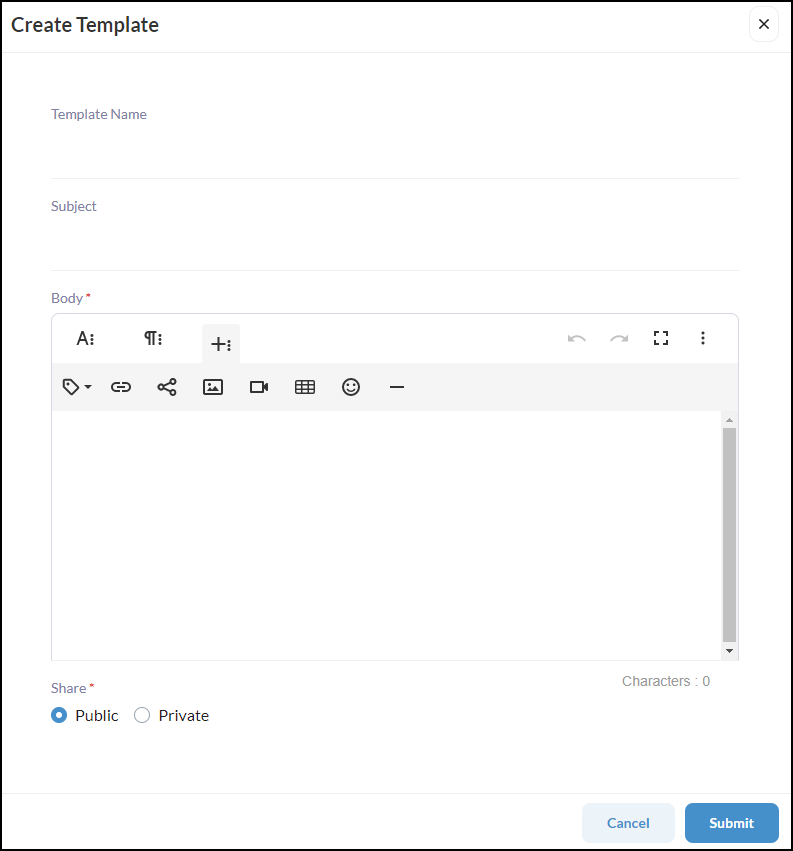
Task: Submit the new template
Action: 731,823
